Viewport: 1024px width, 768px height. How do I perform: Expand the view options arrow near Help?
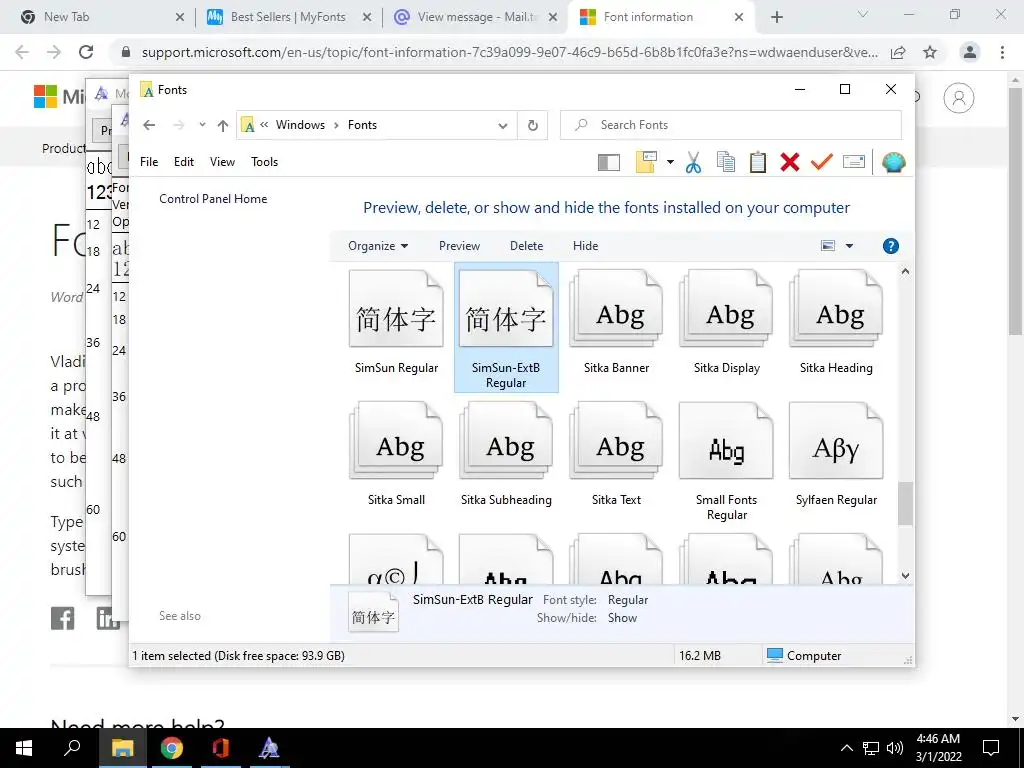coord(849,246)
